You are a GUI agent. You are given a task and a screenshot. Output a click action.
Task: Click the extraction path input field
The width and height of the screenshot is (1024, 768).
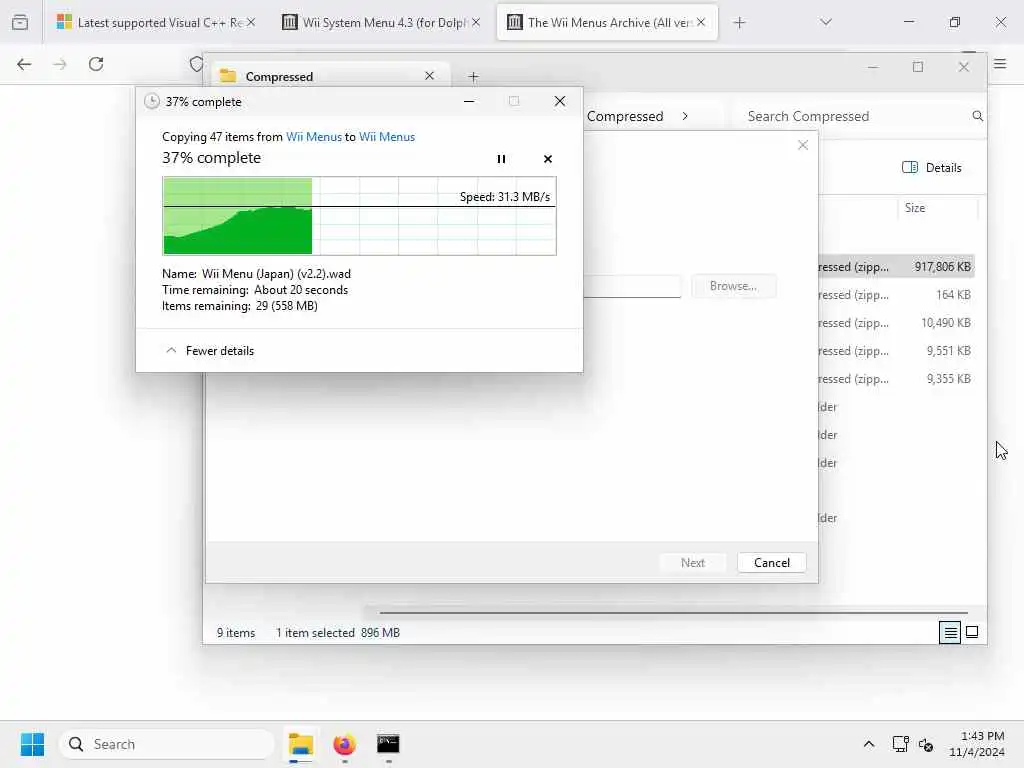632,286
